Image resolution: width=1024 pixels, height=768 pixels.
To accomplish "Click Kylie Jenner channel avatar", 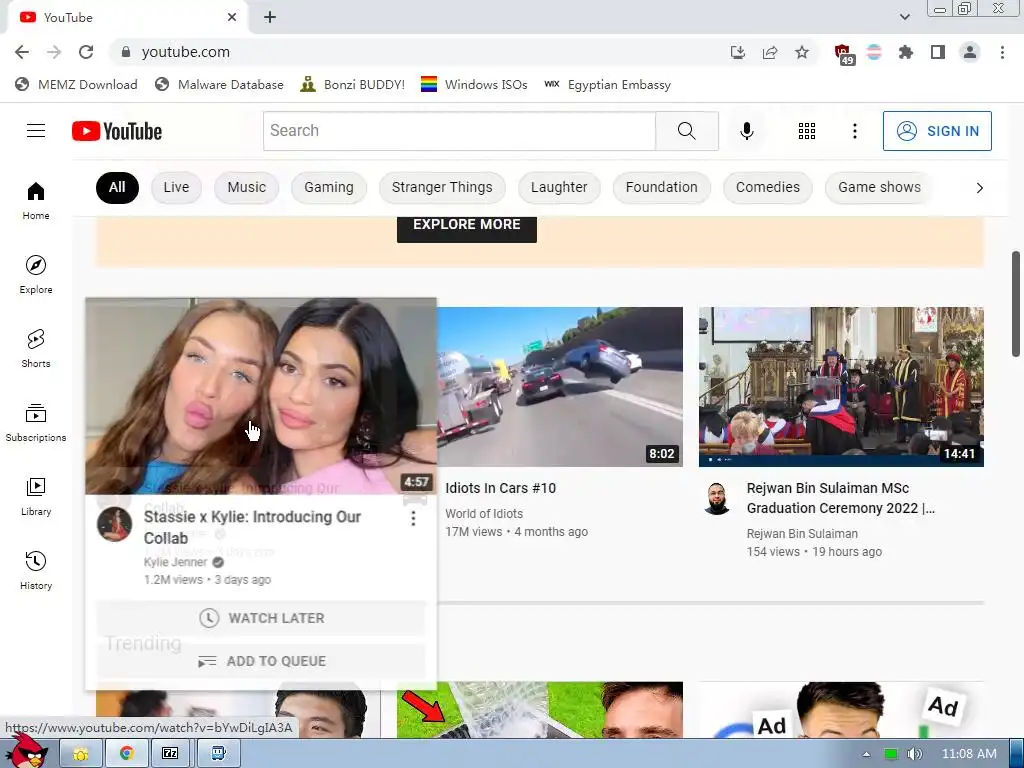I will coord(114,524).
